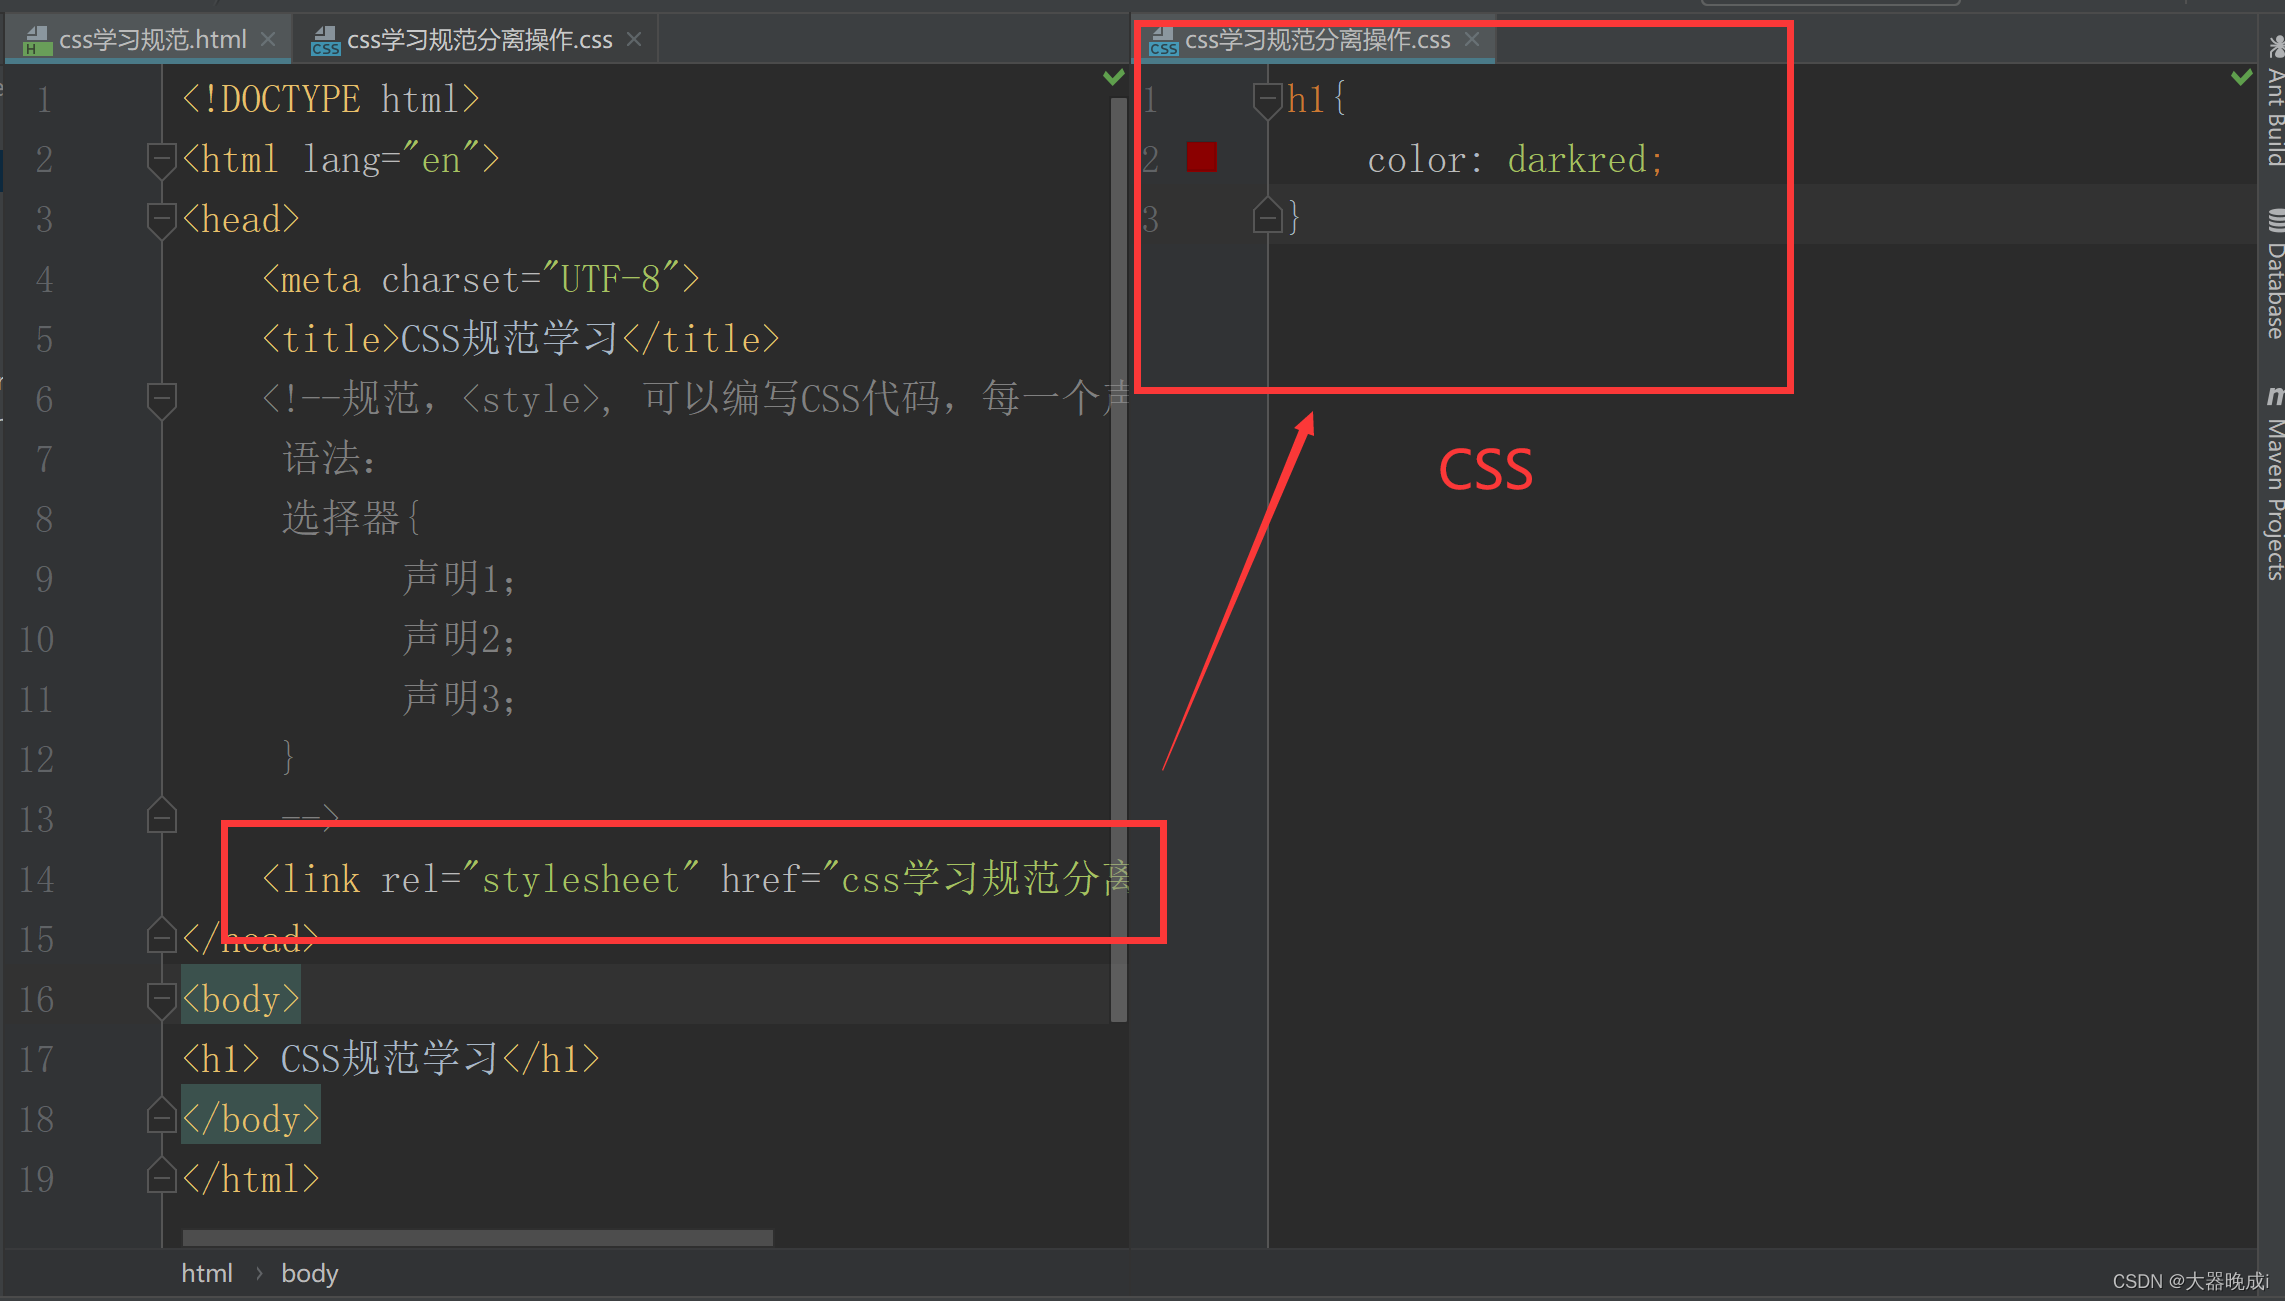Click the h1 selector in CSS editor
Viewport: 2285px width, 1301px height.
(1306, 100)
